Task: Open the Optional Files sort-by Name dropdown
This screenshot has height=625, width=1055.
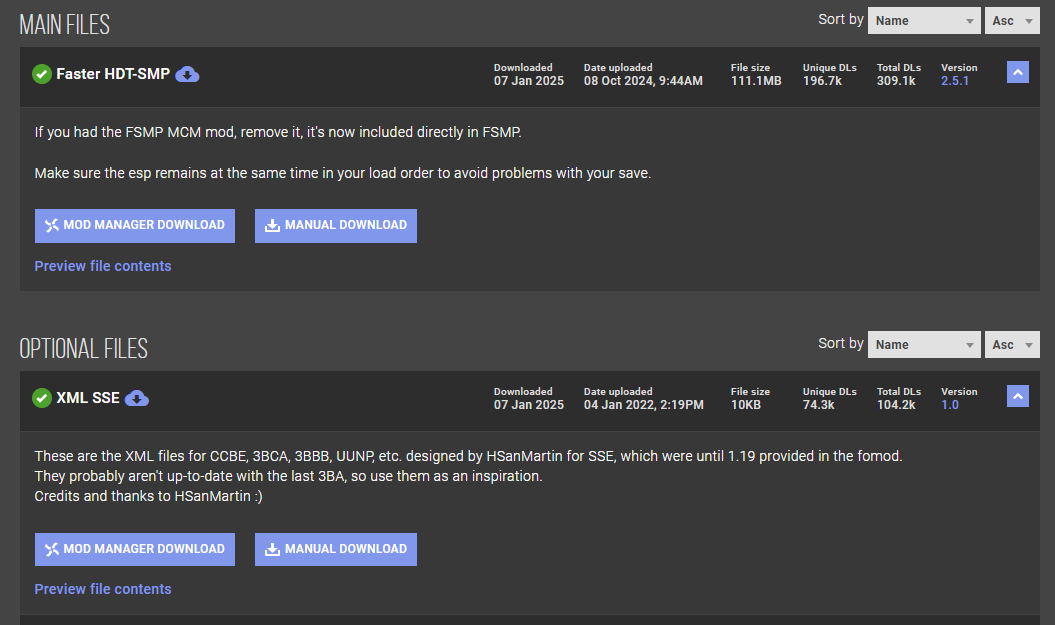Action: coord(924,344)
